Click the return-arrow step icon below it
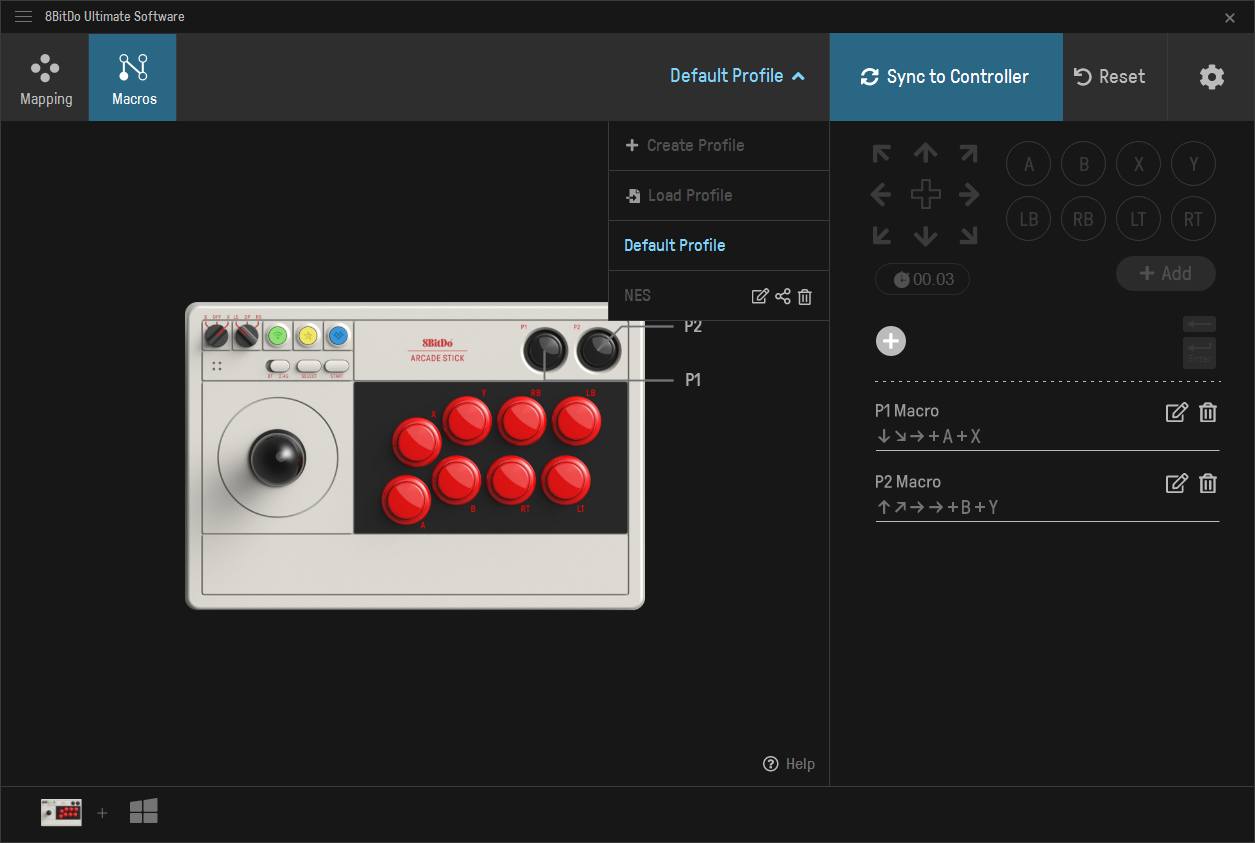The height and width of the screenshot is (843, 1255). (1200, 353)
